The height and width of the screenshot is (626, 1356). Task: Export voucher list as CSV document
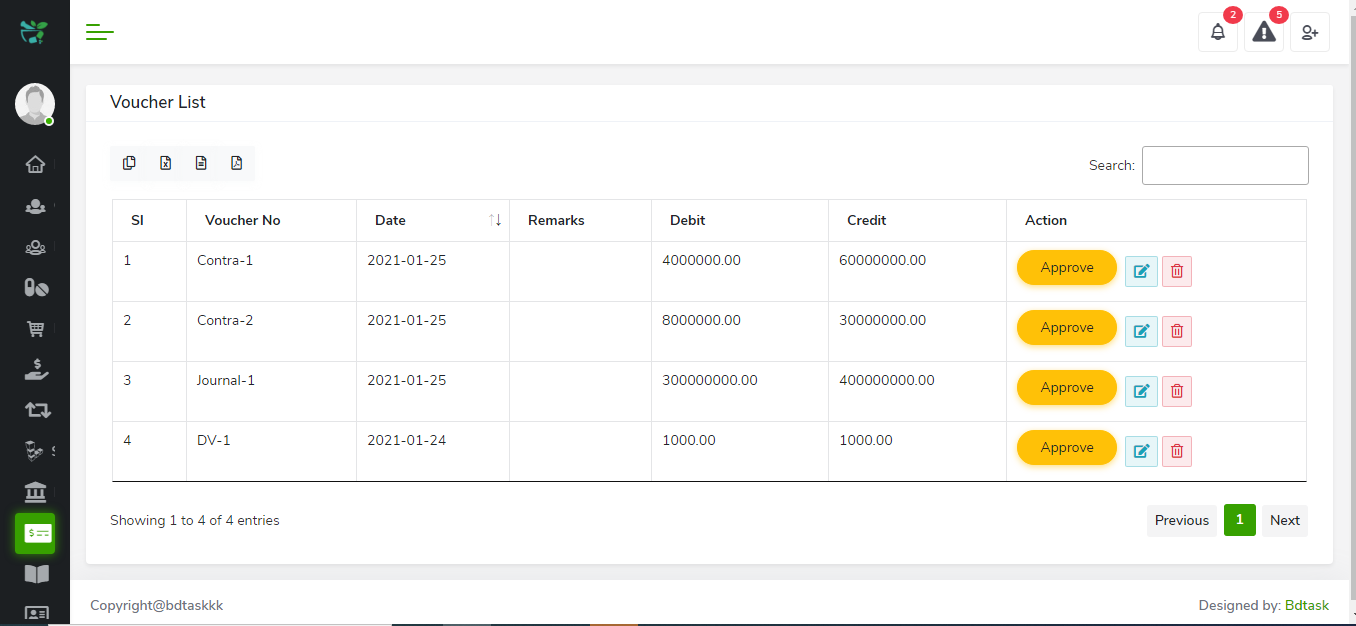click(x=201, y=163)
